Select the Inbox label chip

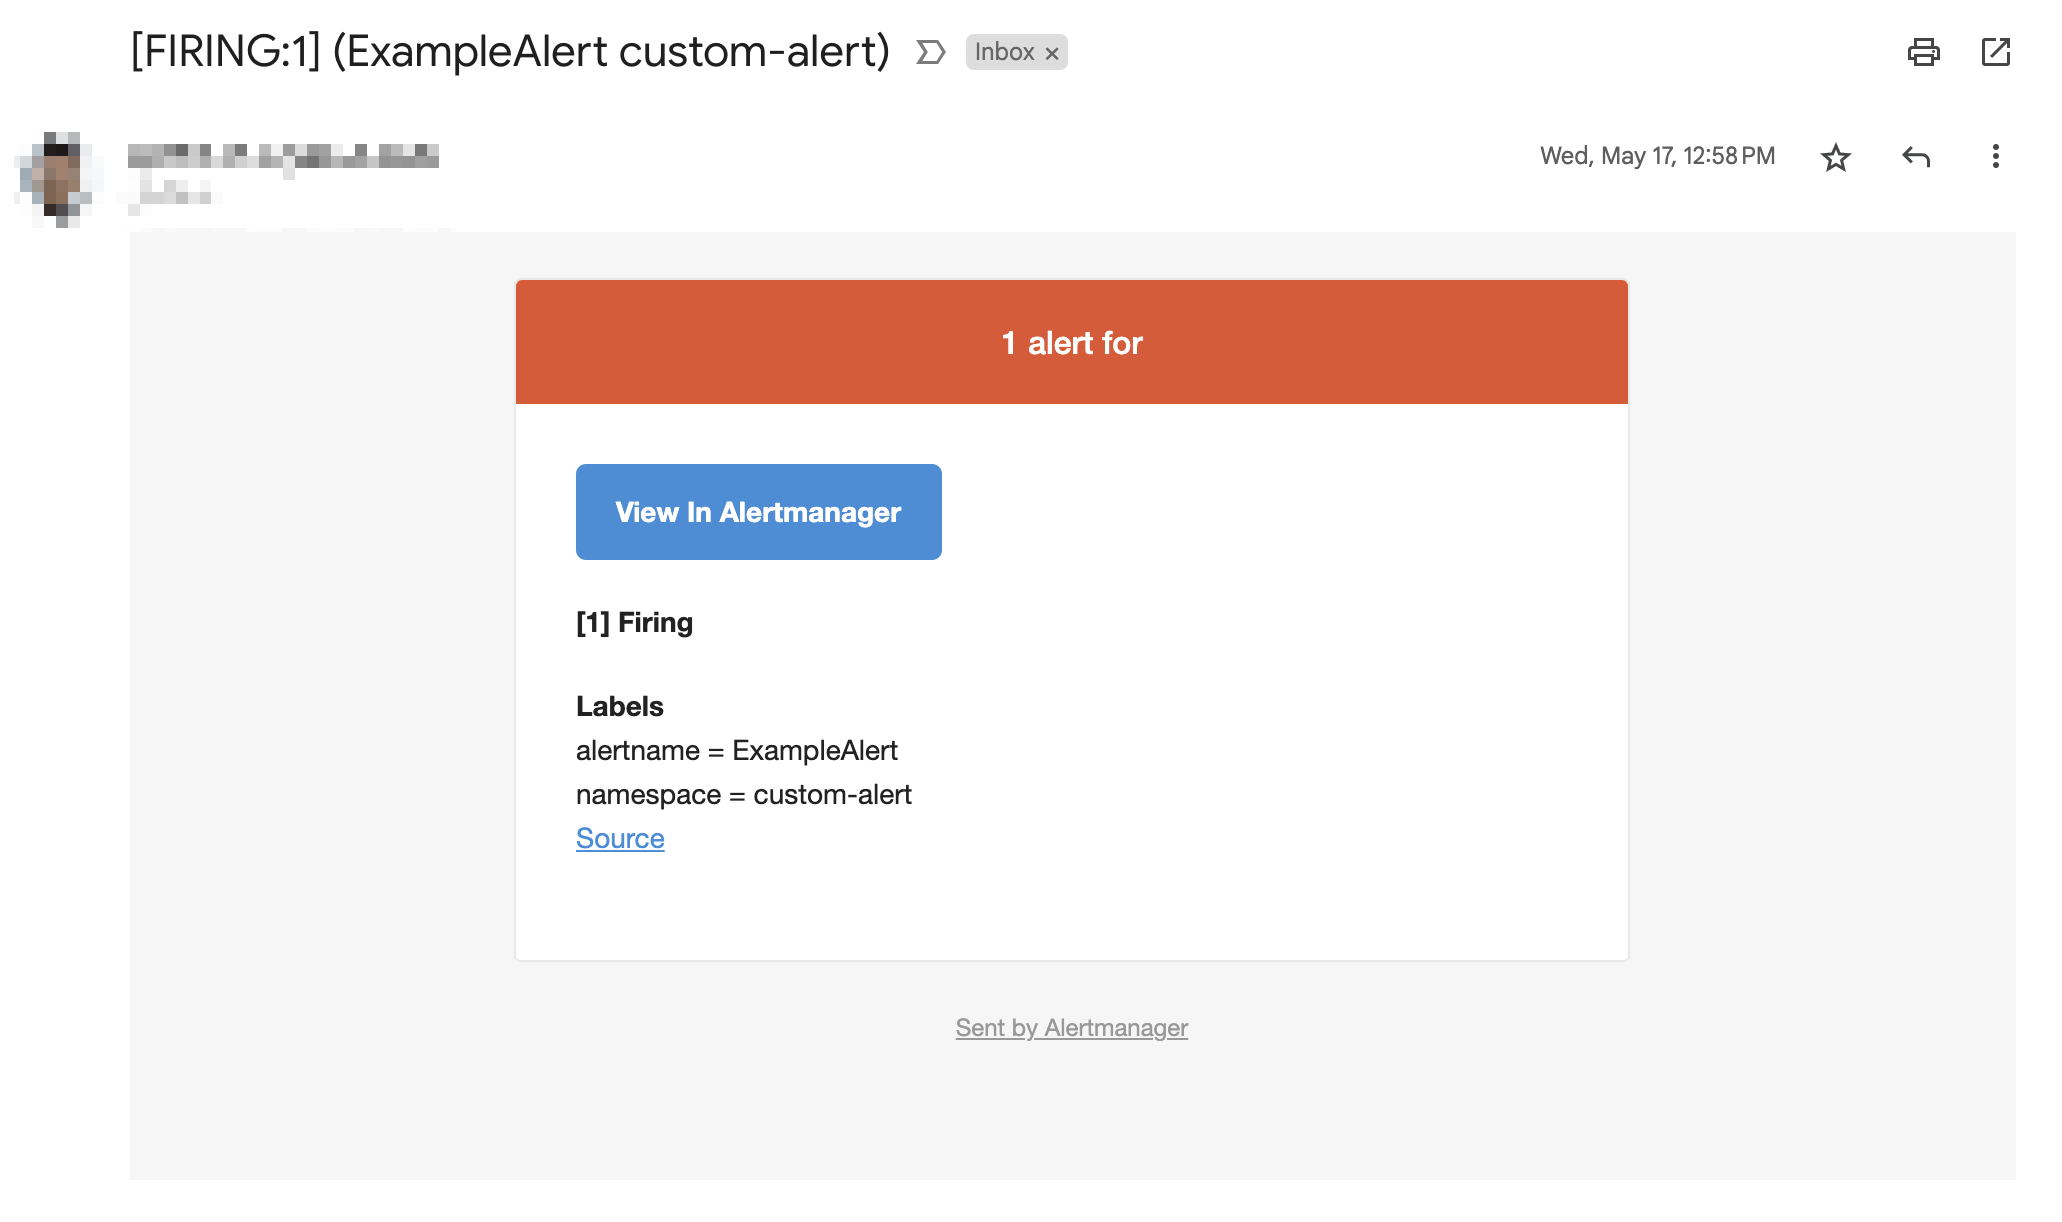click(x=1005, y=53)
